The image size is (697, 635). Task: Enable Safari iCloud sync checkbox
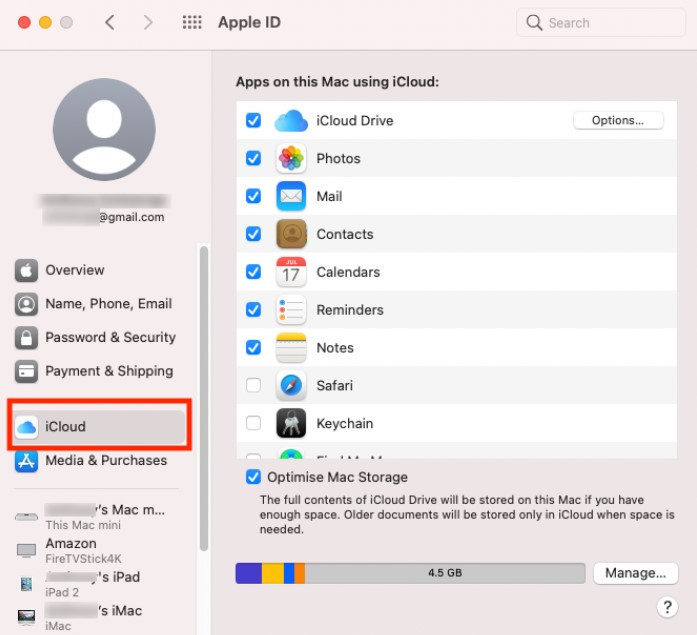tap(253, 385)
